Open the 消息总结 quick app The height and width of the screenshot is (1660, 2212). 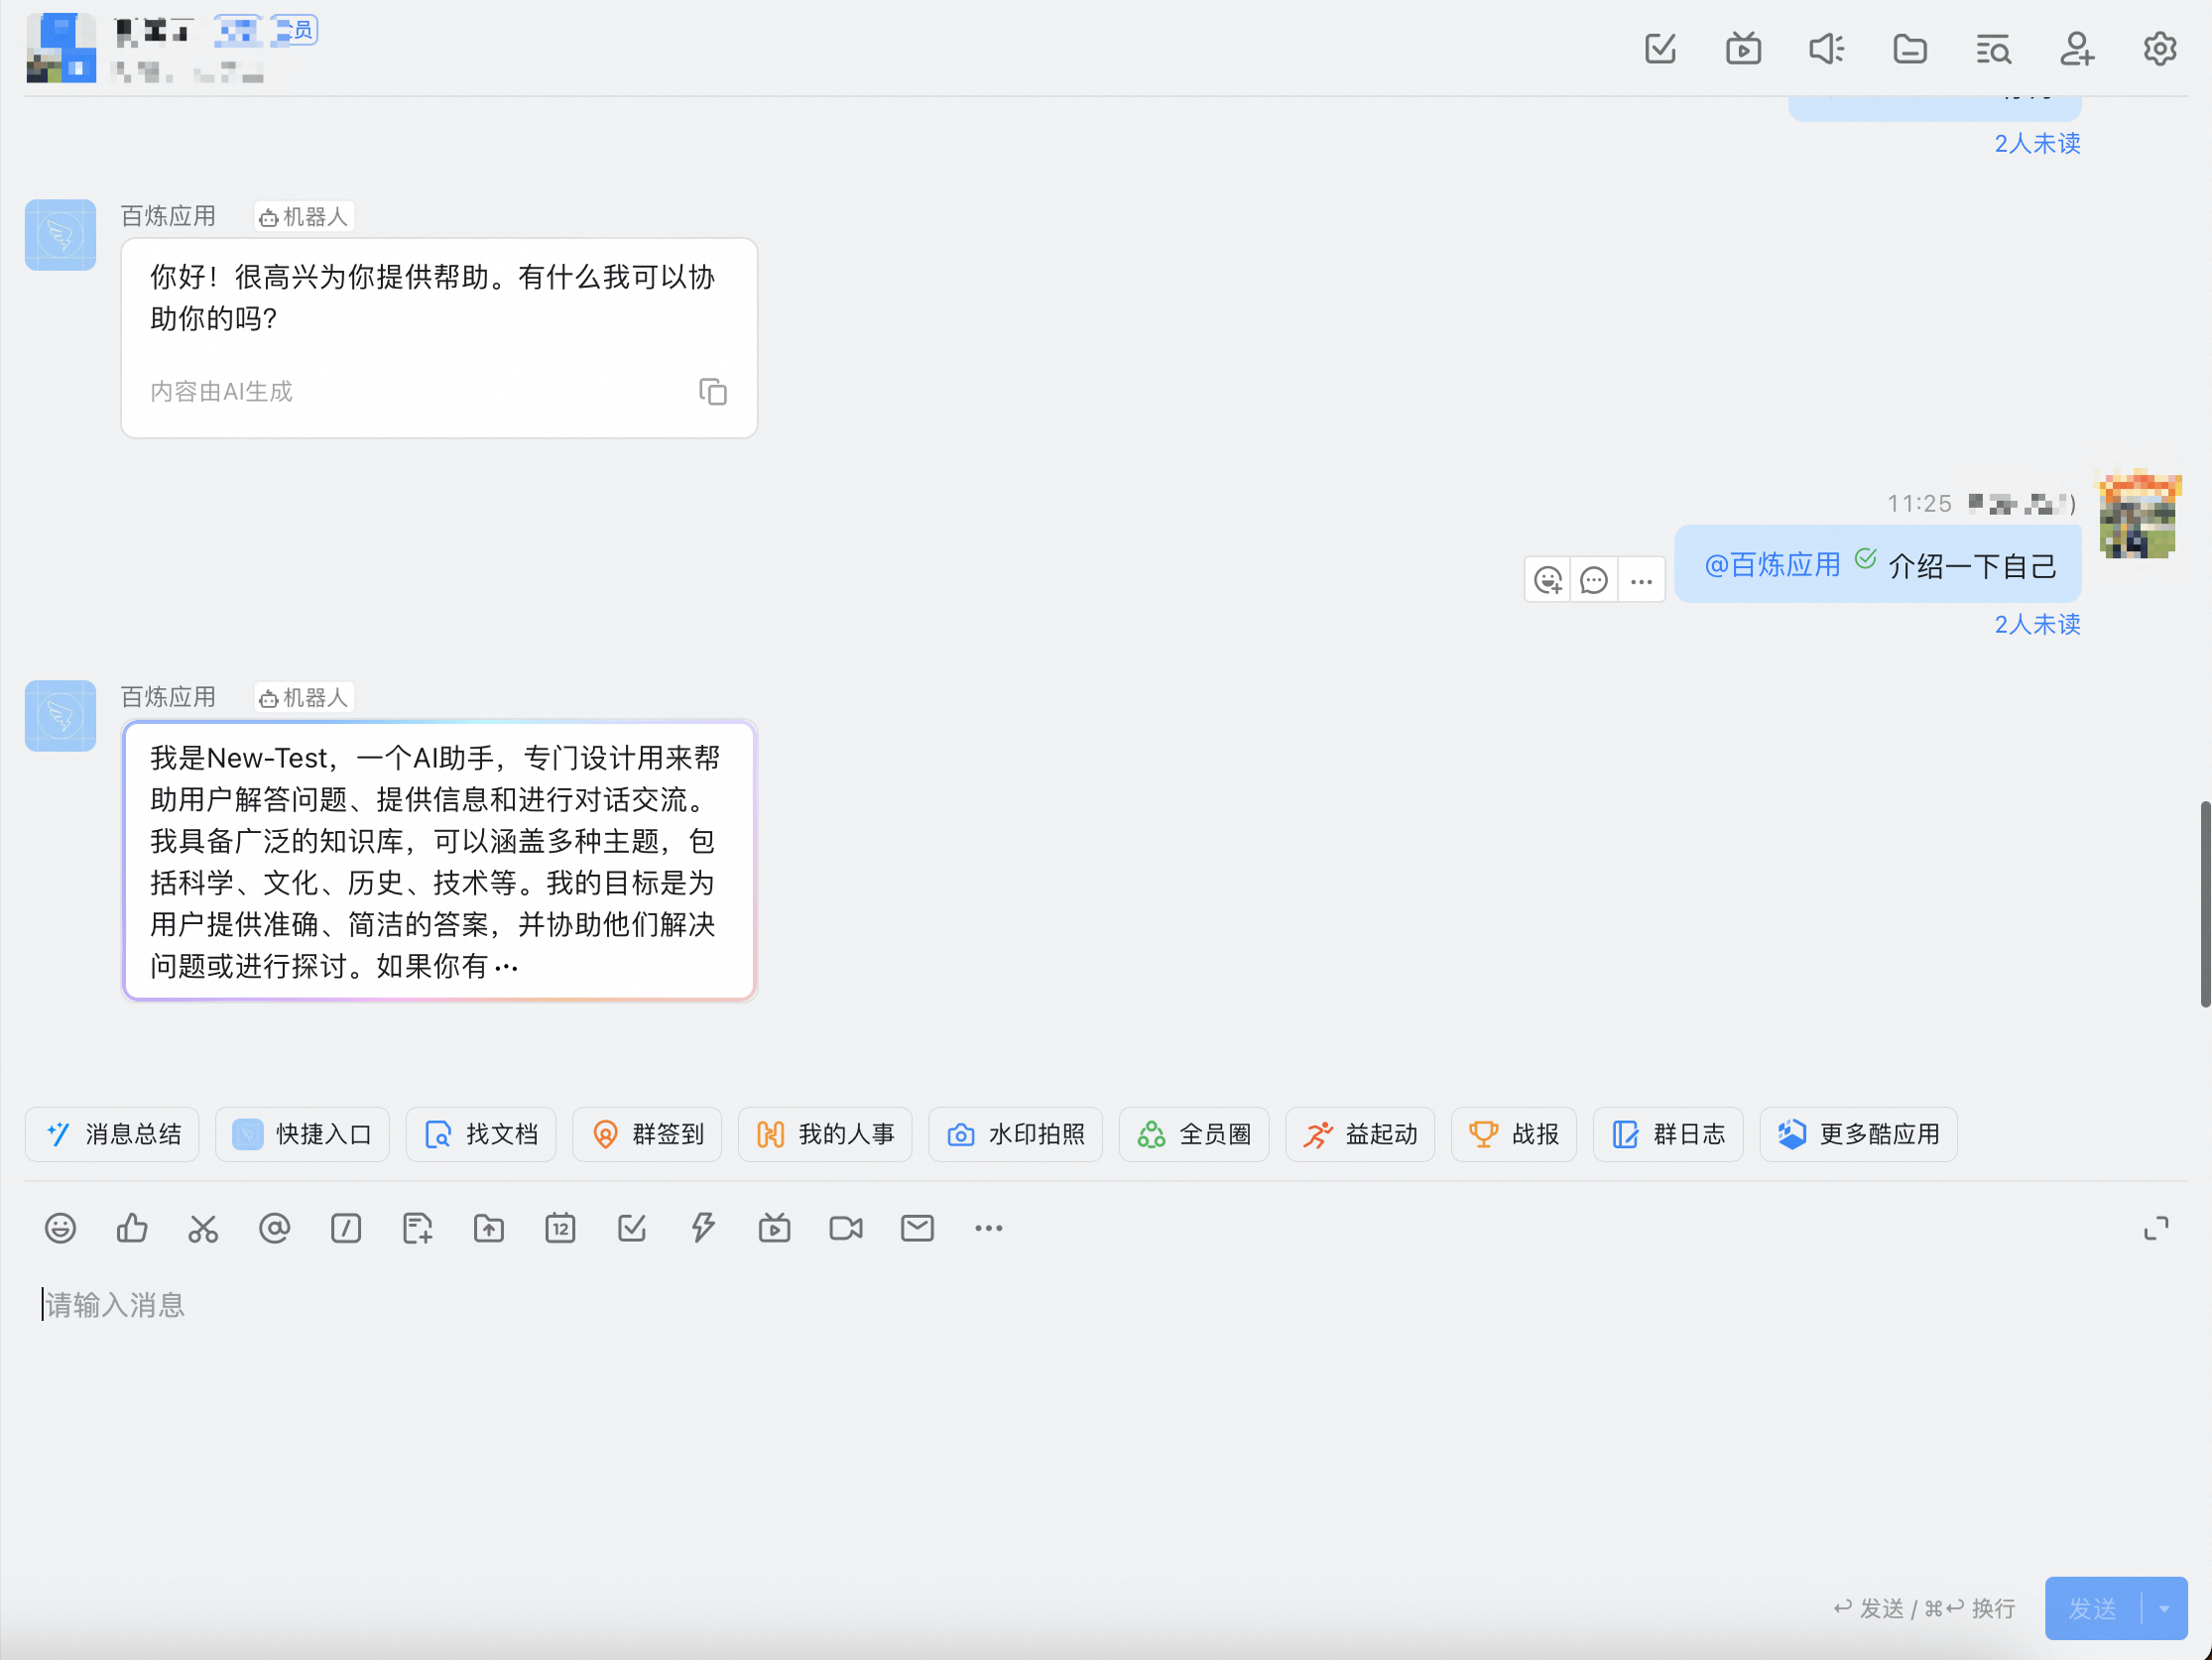(x=113, y=1134)
